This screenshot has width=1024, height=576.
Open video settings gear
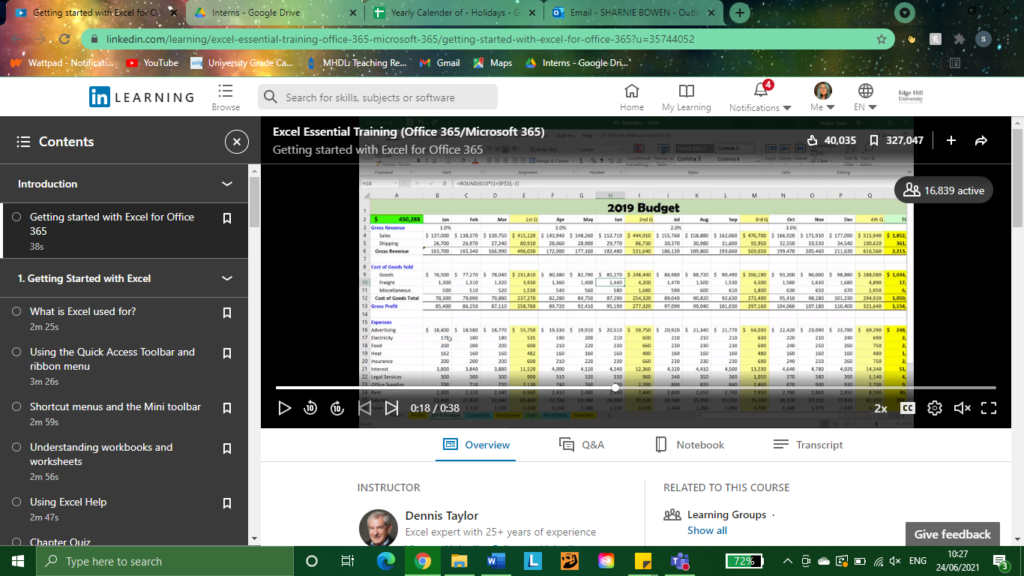click(x=935, y=408)
